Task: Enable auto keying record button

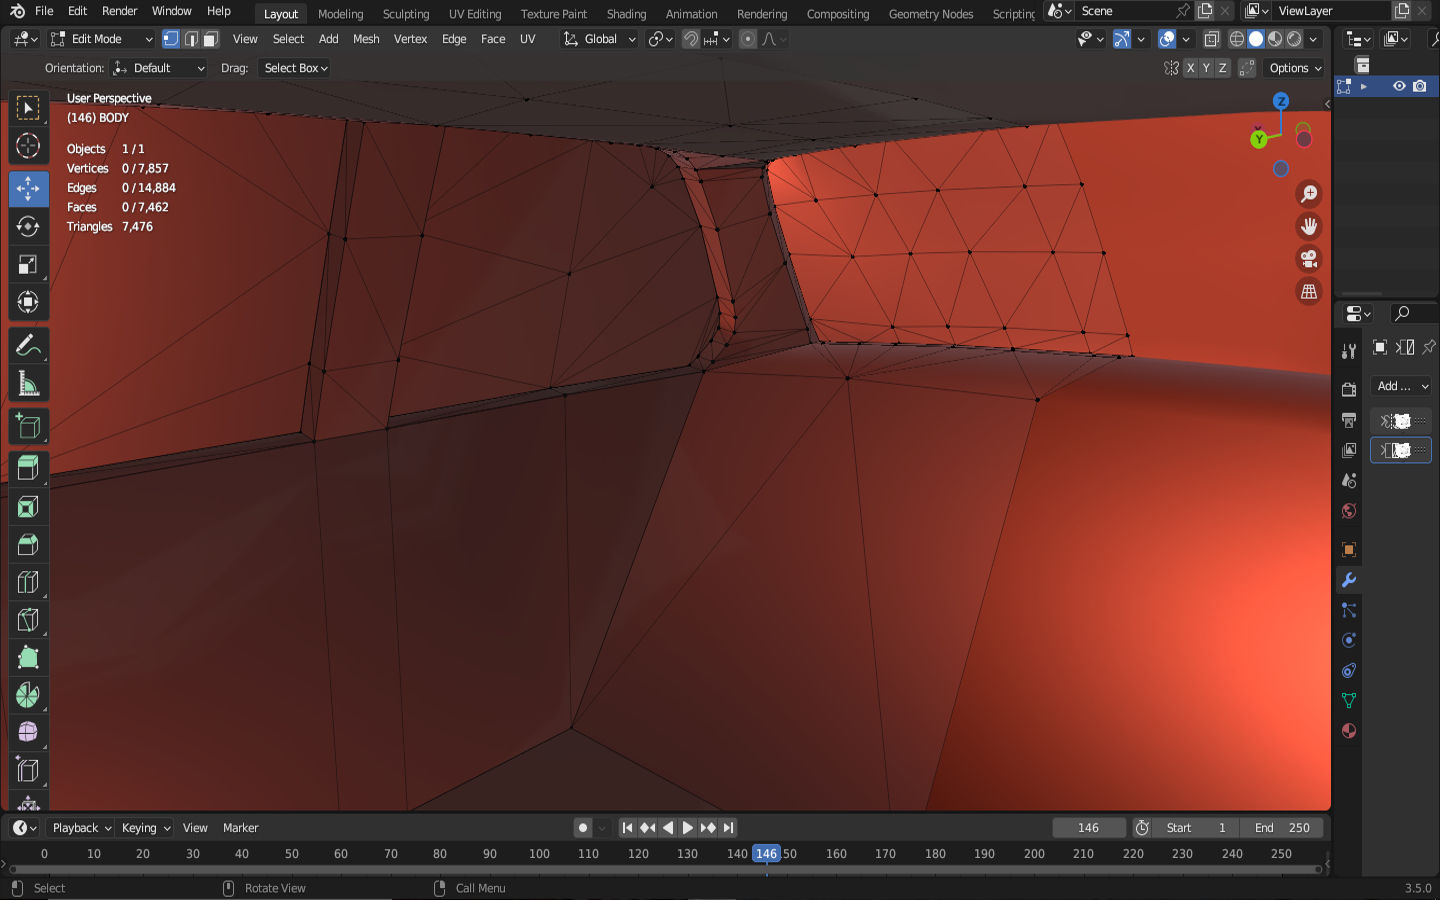Action: tap(583, 828)
